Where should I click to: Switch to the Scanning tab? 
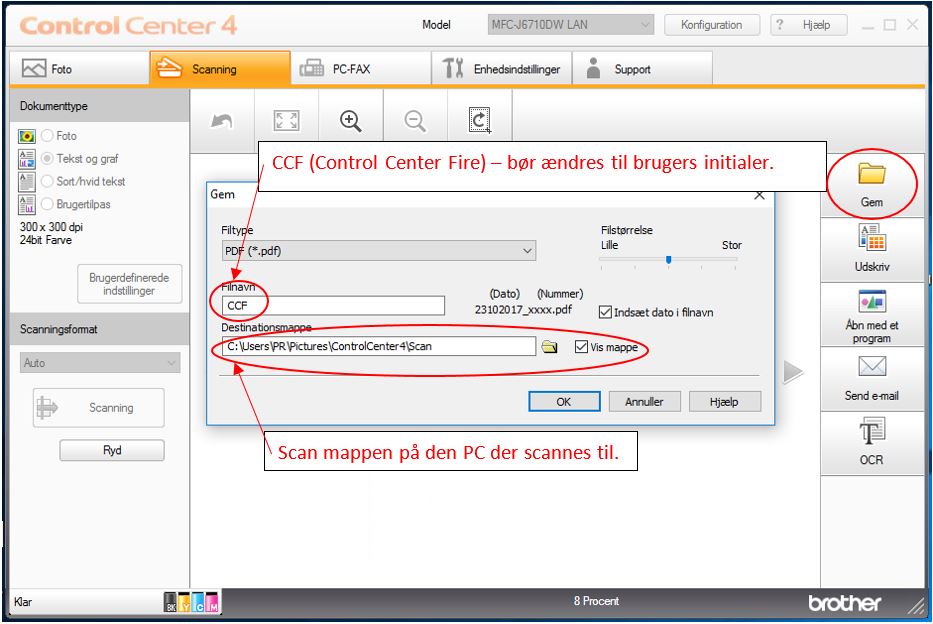[220, 69]
